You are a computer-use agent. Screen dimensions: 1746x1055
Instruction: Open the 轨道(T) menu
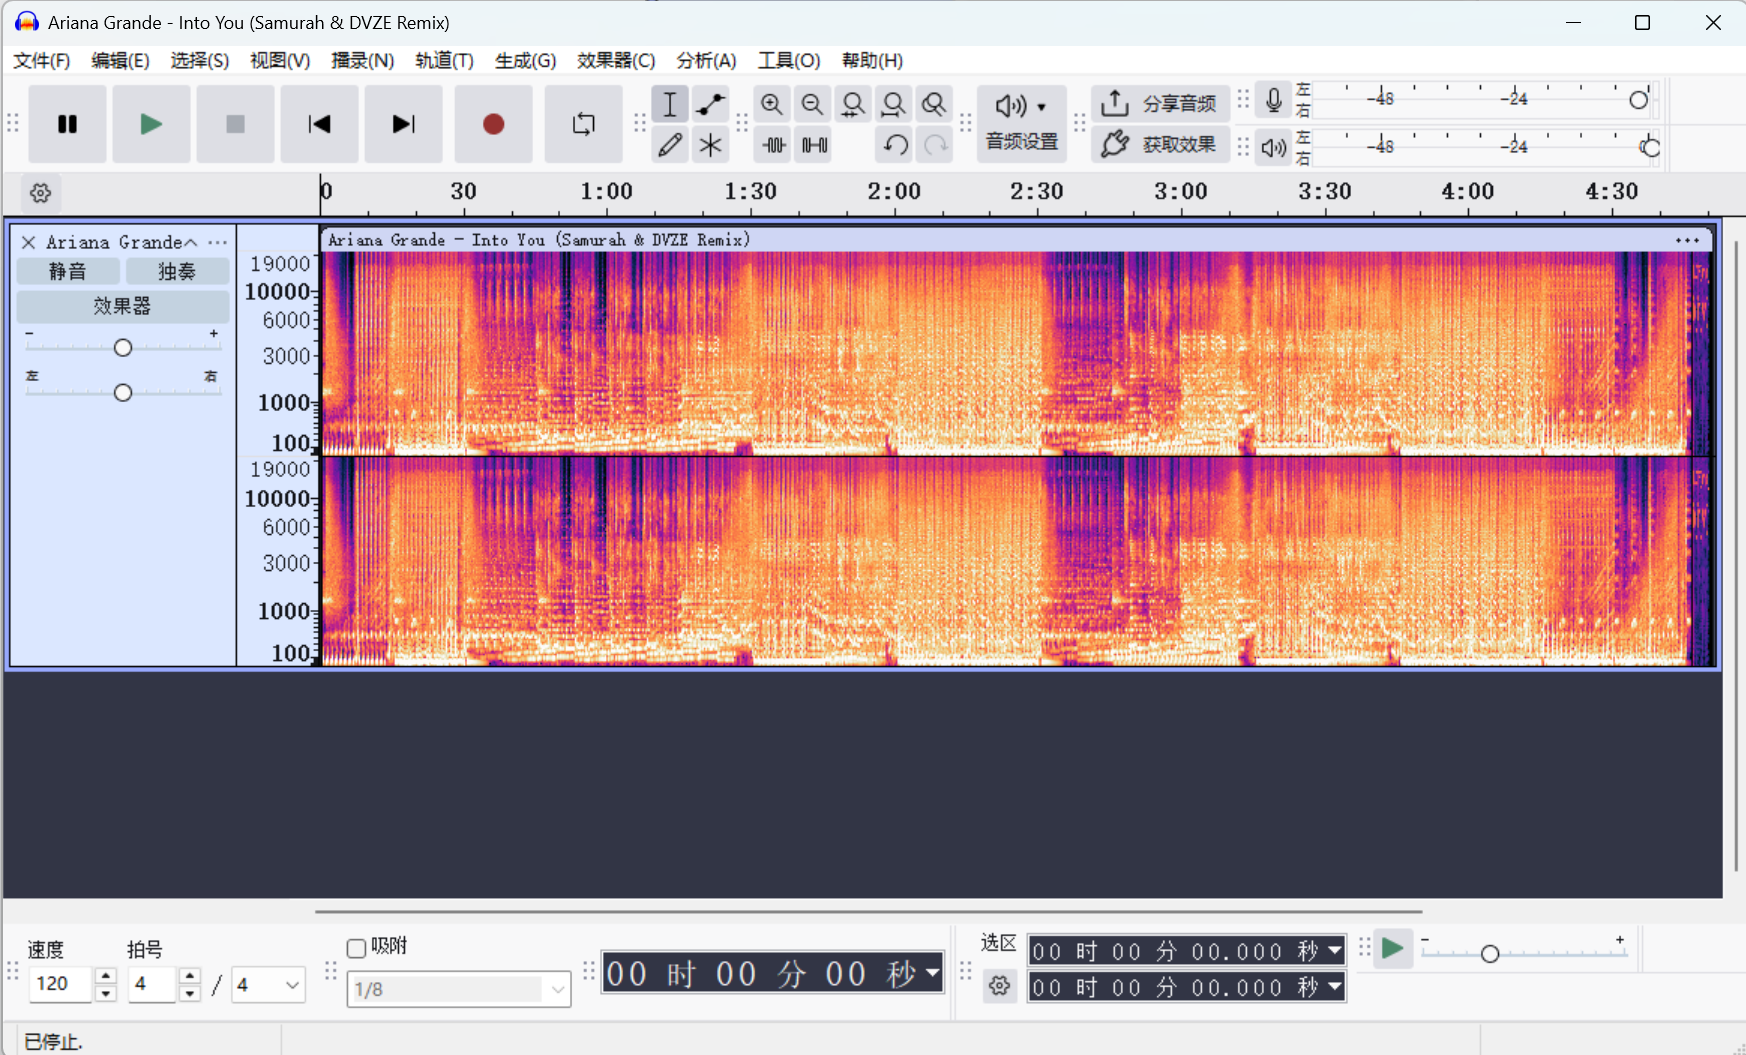(x=444, y=61)
